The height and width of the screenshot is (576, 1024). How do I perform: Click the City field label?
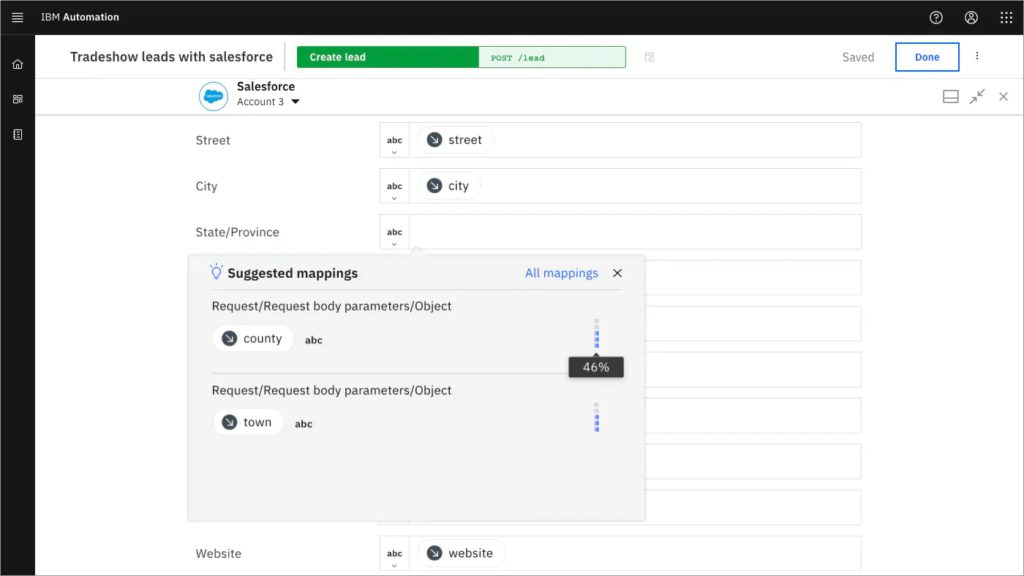pos(206,186)
